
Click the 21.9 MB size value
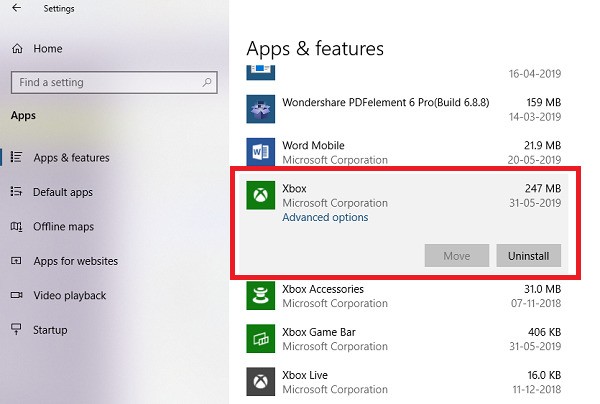[x=542, y=145]
